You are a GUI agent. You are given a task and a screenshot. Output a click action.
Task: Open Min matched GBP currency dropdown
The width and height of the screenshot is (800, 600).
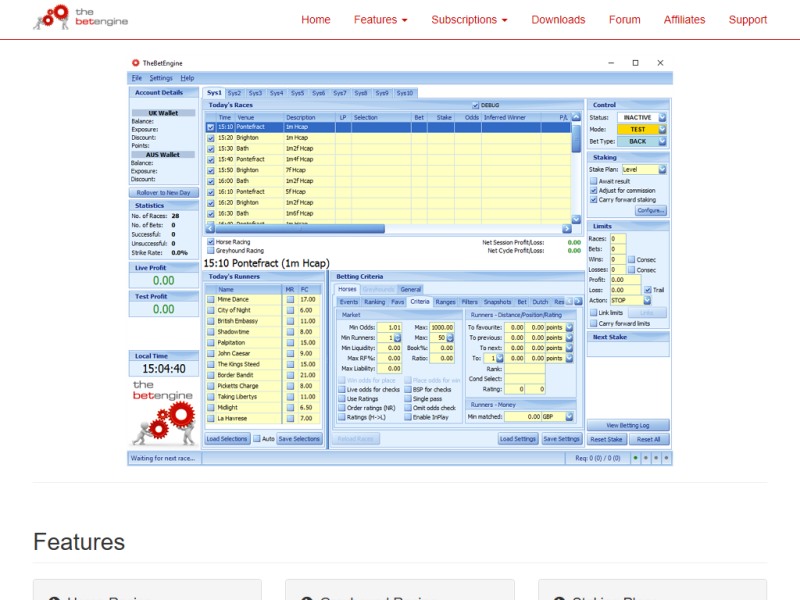(569, 417)
